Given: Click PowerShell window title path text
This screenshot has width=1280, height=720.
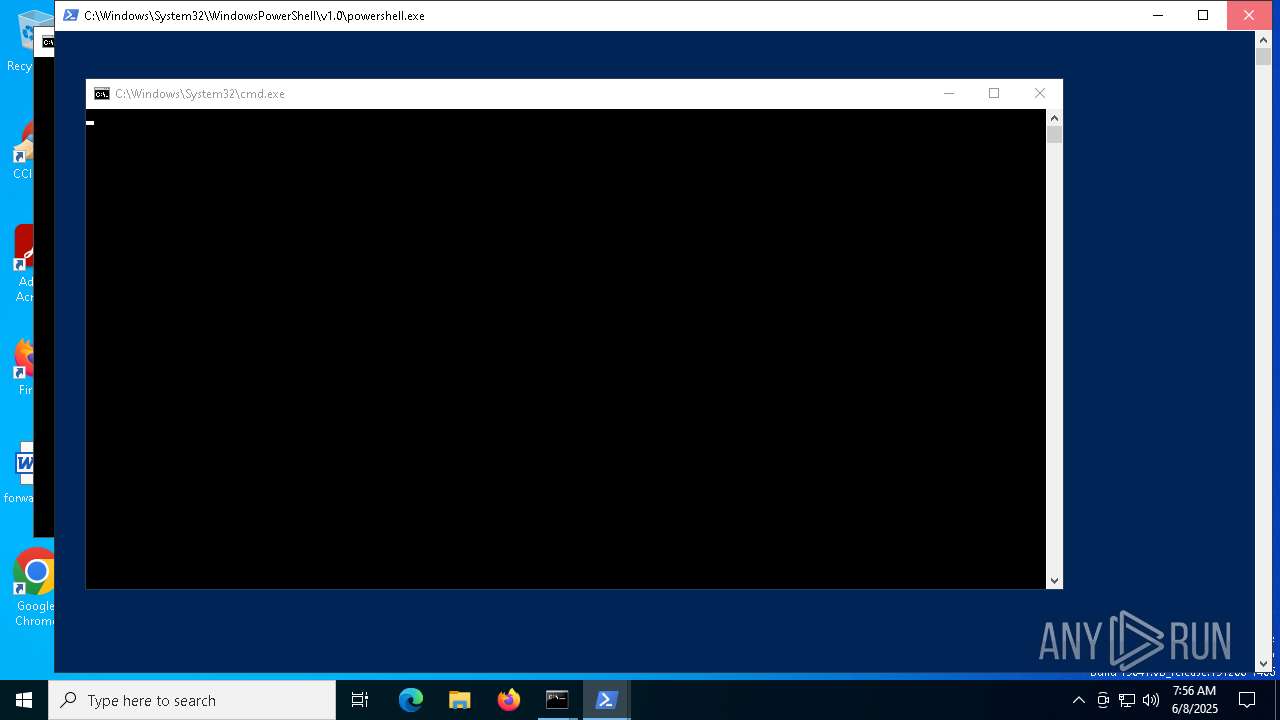Looking at the screenshot, I should [x=254, y=16].
